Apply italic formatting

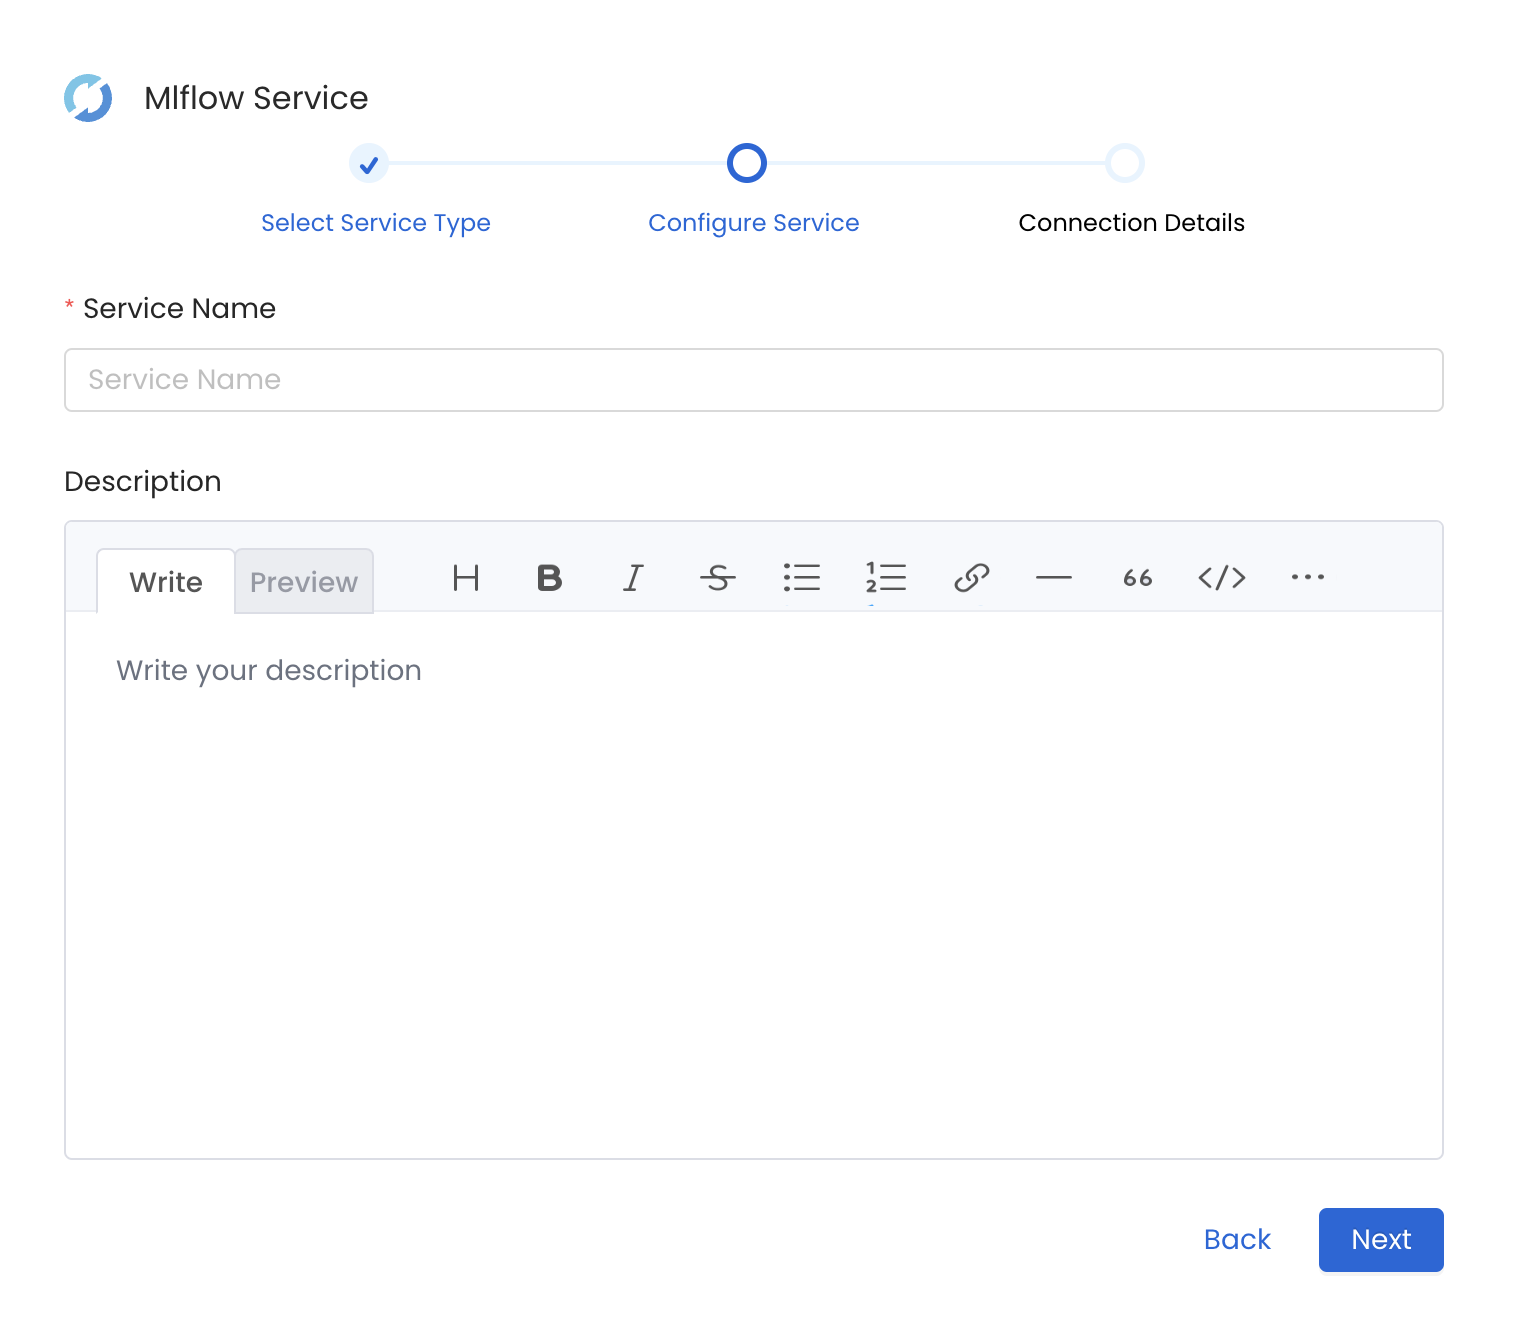tap(632, 578)
